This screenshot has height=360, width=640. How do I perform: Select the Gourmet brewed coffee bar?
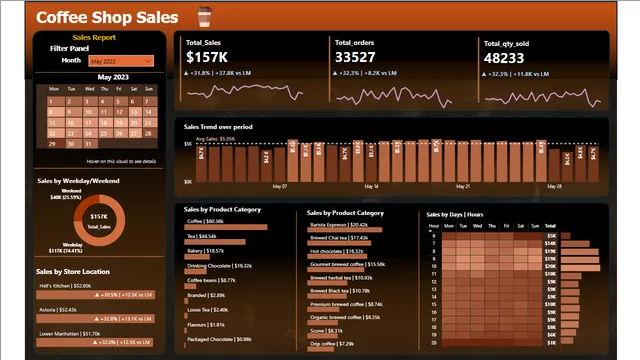(336, 269)
